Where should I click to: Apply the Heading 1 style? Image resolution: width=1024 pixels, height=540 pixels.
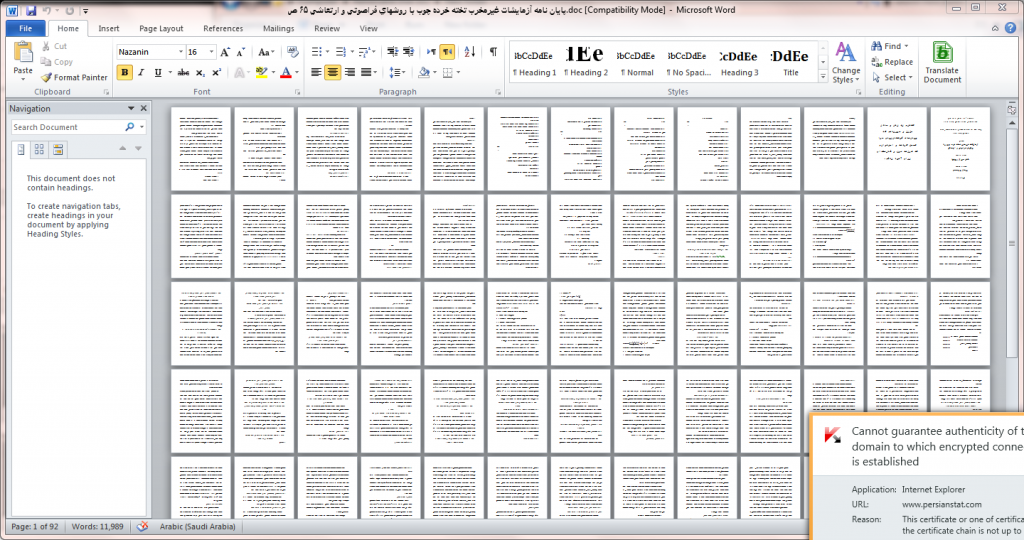(534, 62)
